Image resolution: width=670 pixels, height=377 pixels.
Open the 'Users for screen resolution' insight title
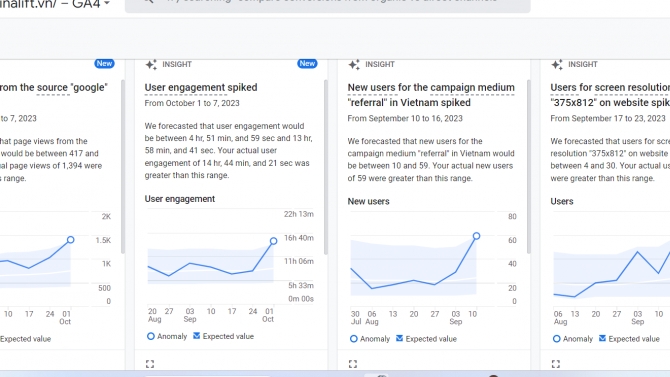click(610, 95)
